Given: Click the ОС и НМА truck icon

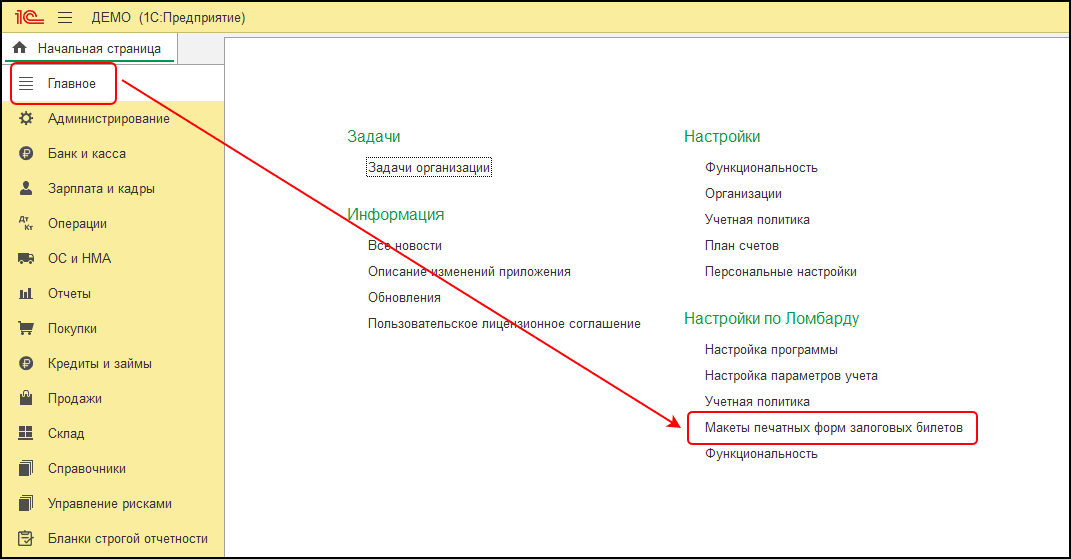Looking at the screenshot, I should click(x=26, y=258).
